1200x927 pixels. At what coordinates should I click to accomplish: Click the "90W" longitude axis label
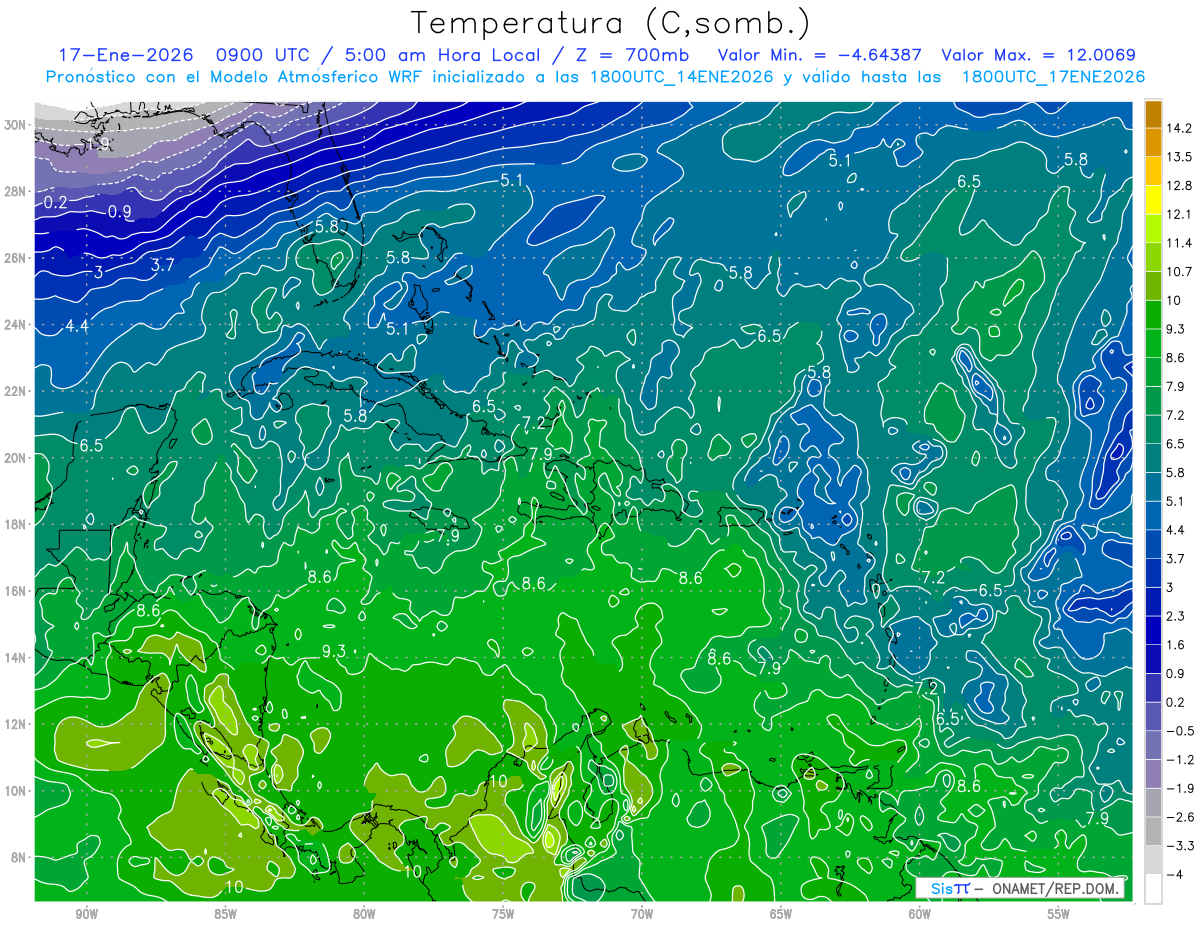pos(87,914)
